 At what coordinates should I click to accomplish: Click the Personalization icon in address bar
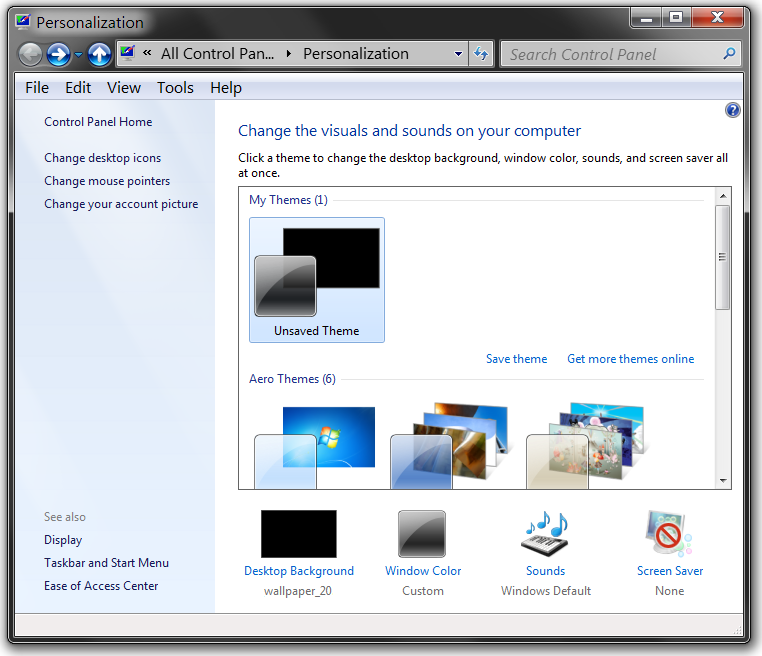[128, 52]
